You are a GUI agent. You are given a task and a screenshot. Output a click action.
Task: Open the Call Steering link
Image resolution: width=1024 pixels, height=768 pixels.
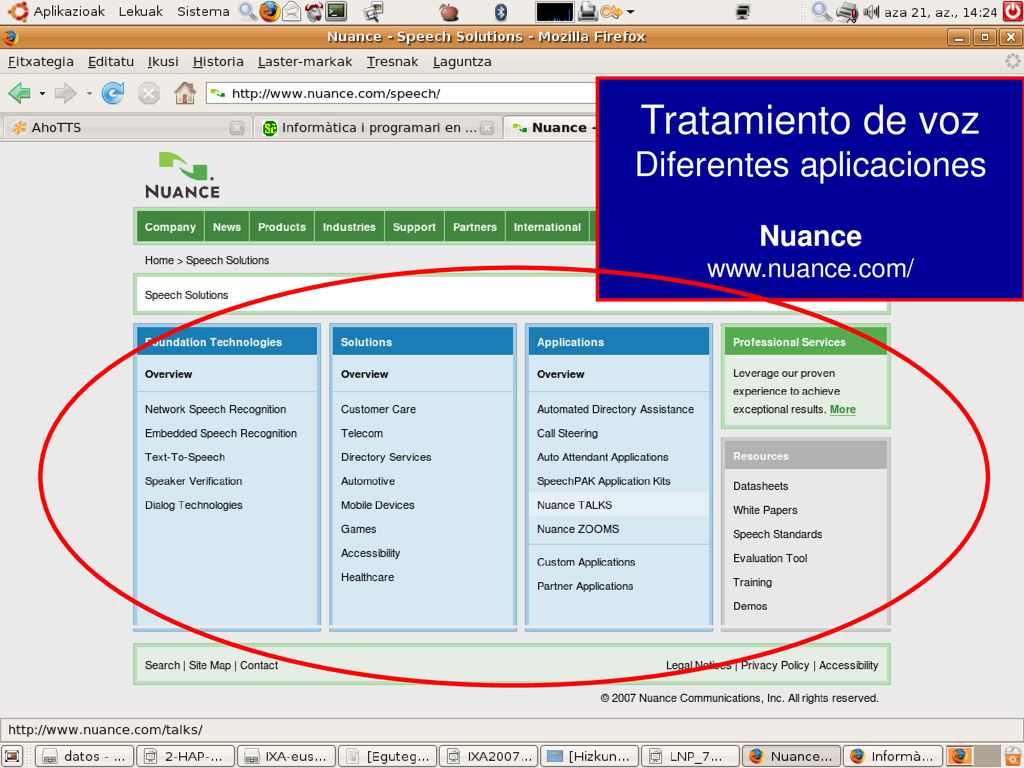(x=568, y=434)
